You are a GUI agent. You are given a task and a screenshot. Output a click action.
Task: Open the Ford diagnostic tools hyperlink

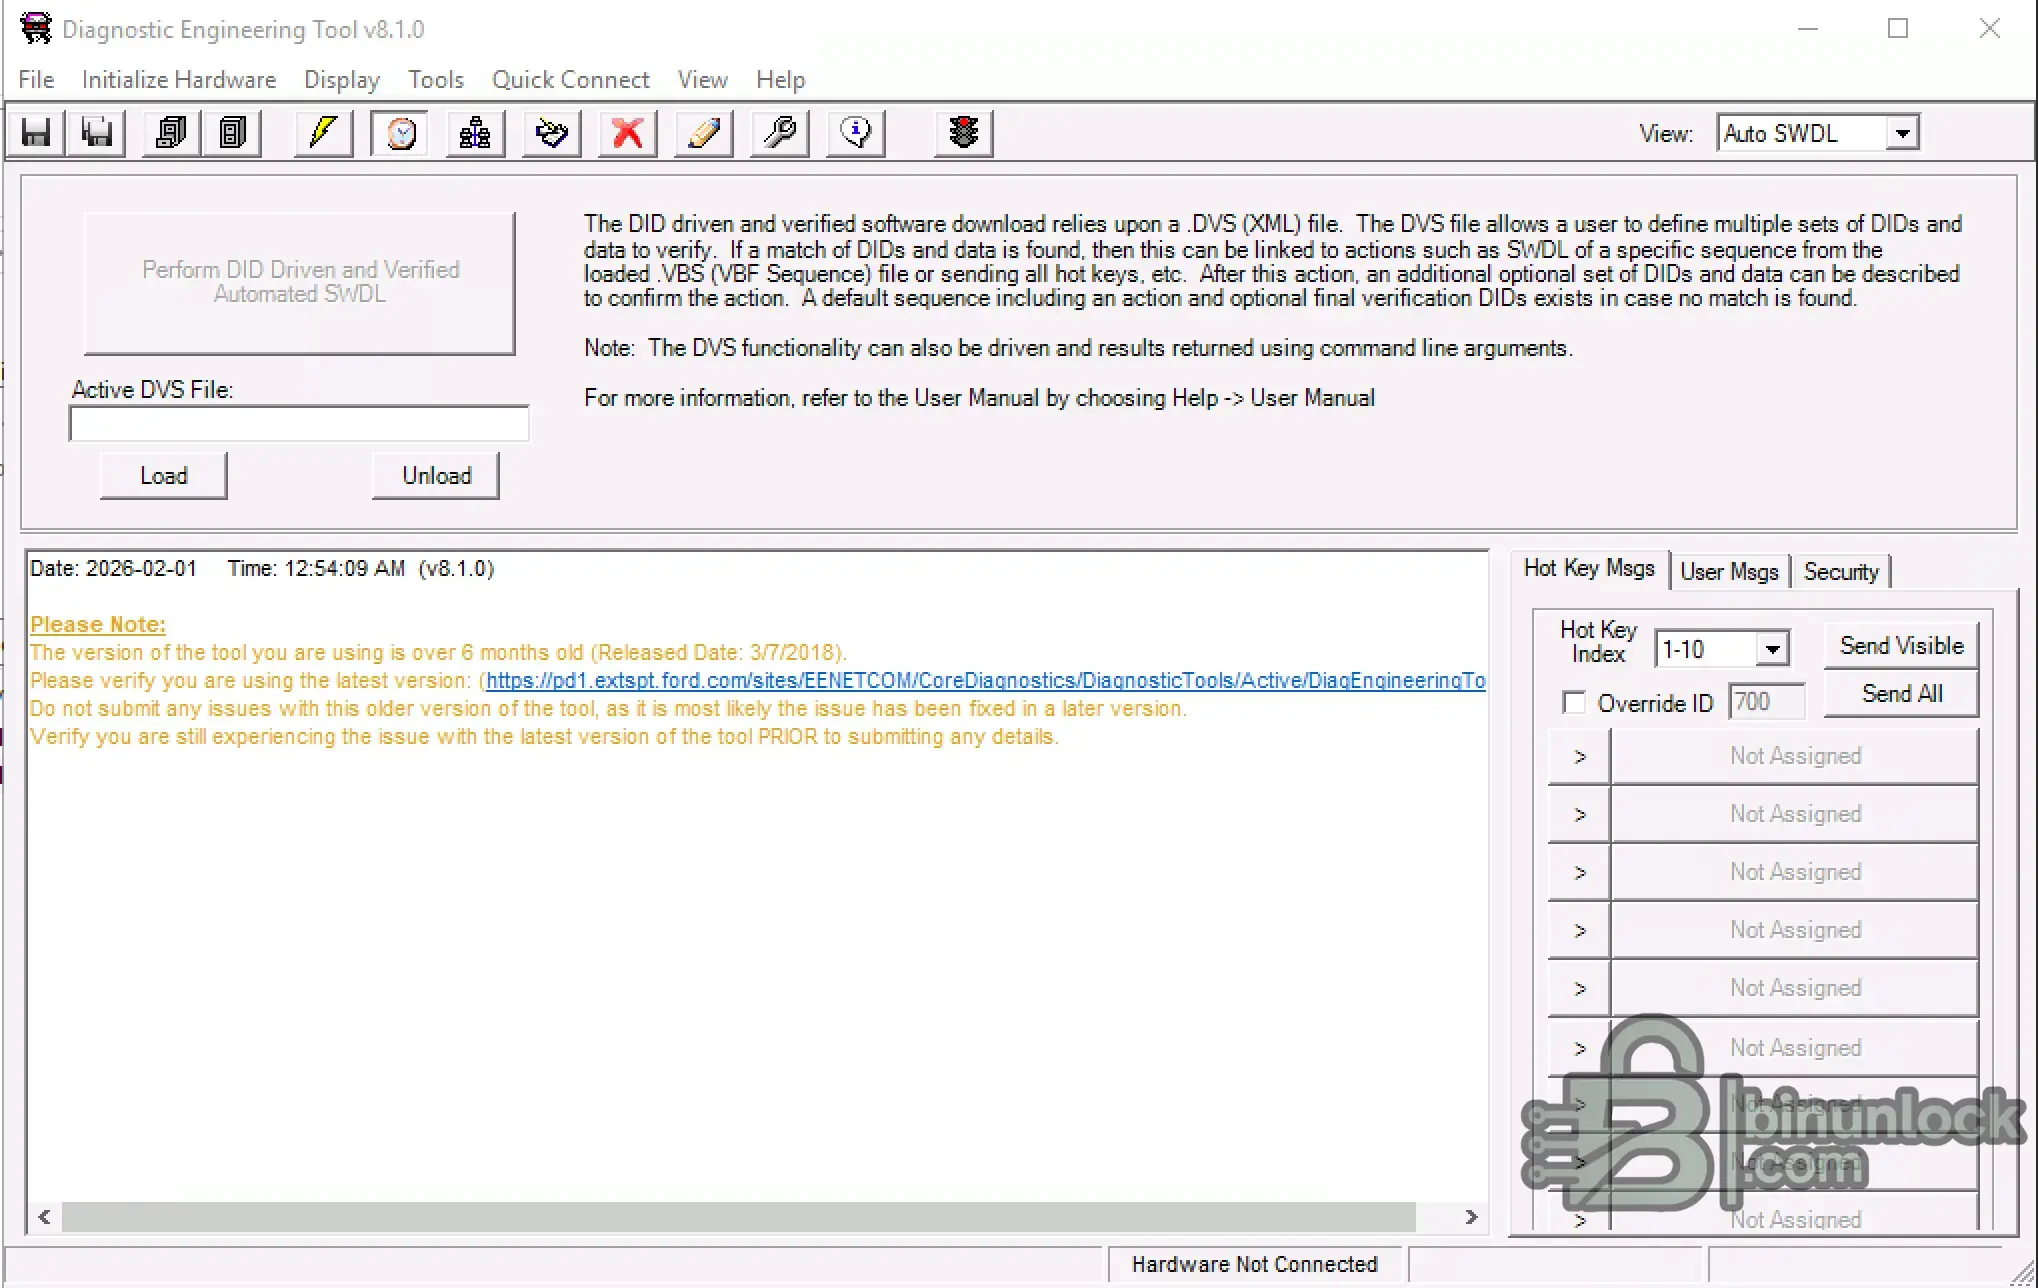pyautogui.click(x=985, y=680)
